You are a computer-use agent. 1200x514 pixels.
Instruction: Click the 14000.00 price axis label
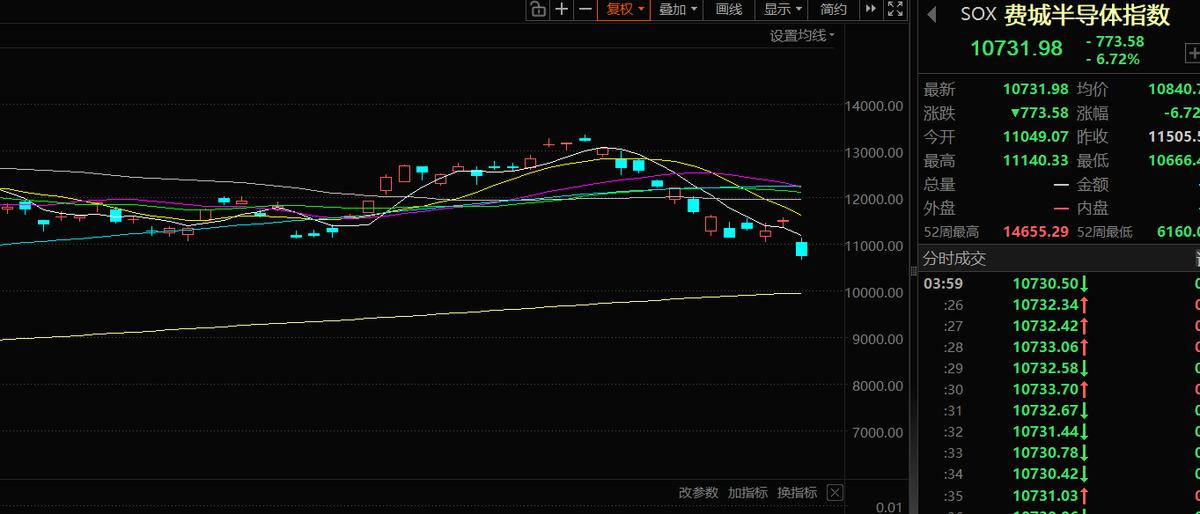[x=875, y=105]
